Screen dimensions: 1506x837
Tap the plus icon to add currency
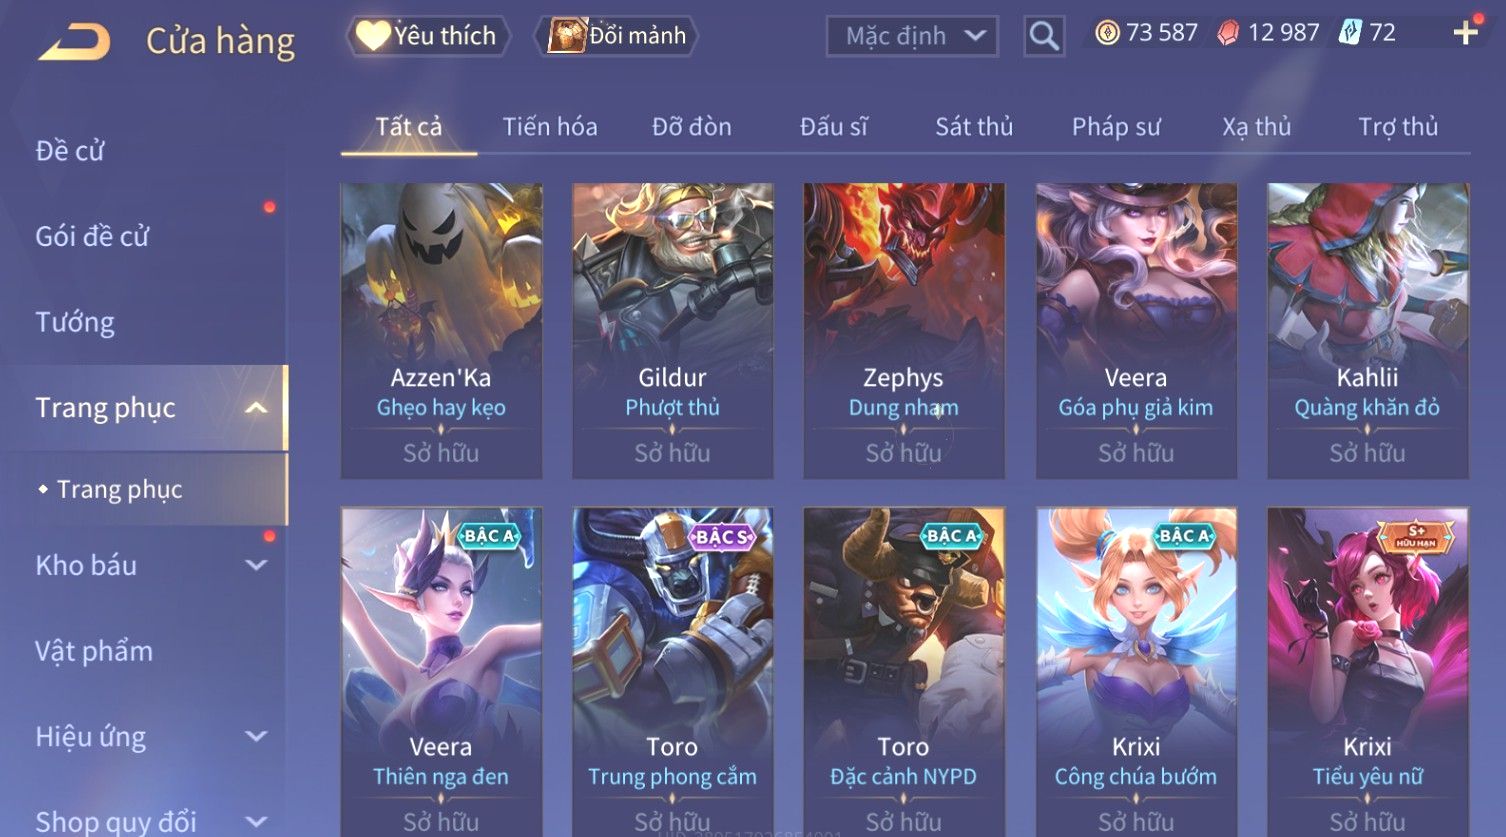pos(1466,33)
